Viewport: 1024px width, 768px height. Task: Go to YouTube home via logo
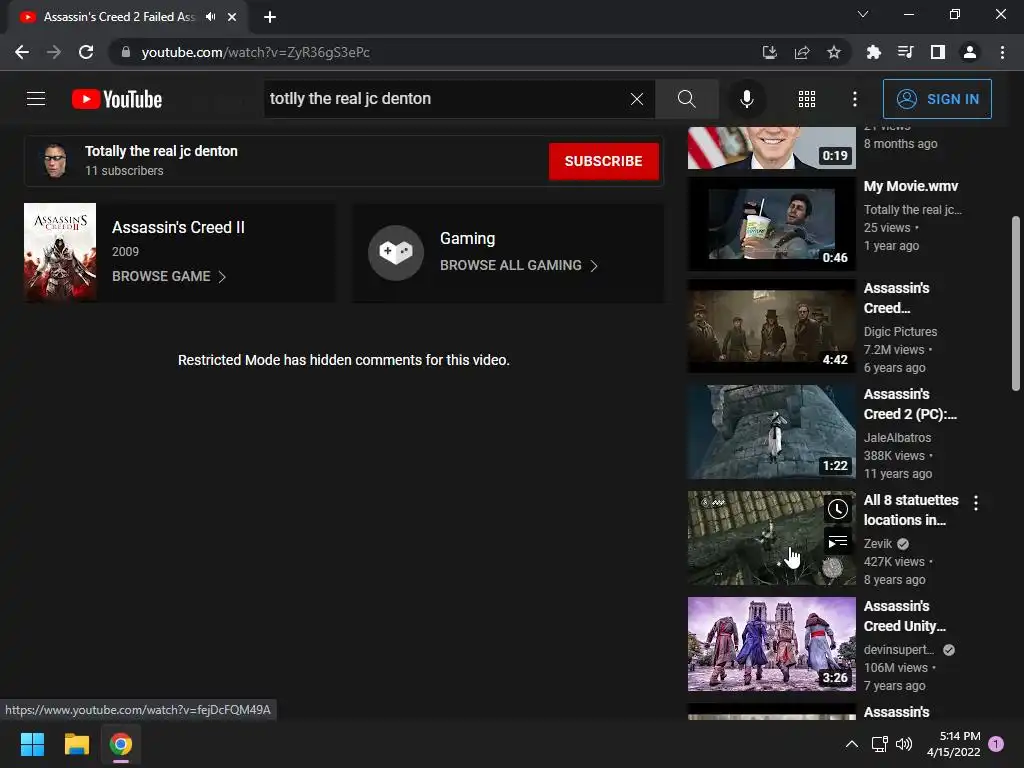pyautogui.click(x=117, y=99)
